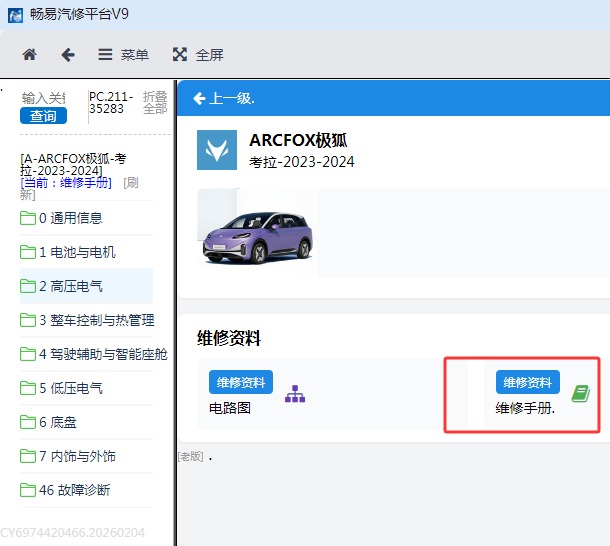Click folder icon beside 驾驶辅助与智能座舱
Screen dimensions: 610x546
28,354
